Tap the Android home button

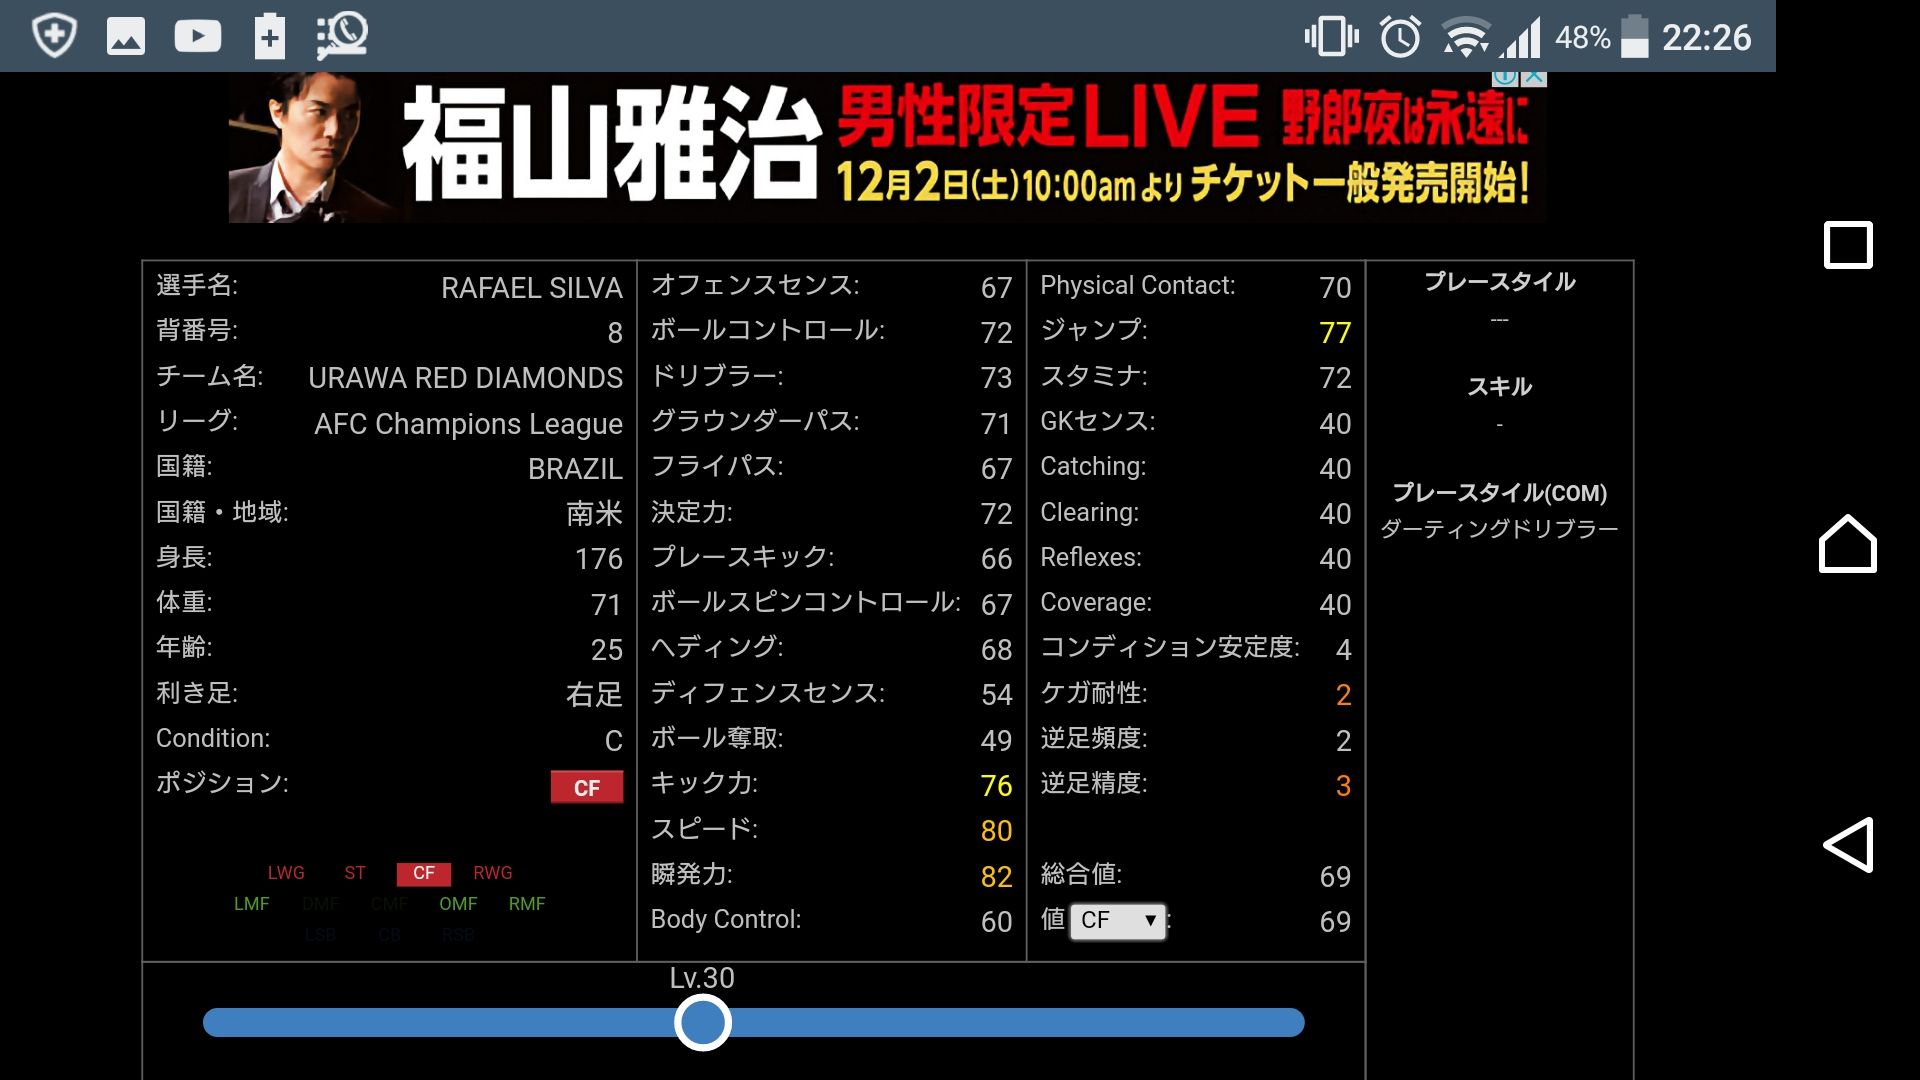click(1847, 544)
